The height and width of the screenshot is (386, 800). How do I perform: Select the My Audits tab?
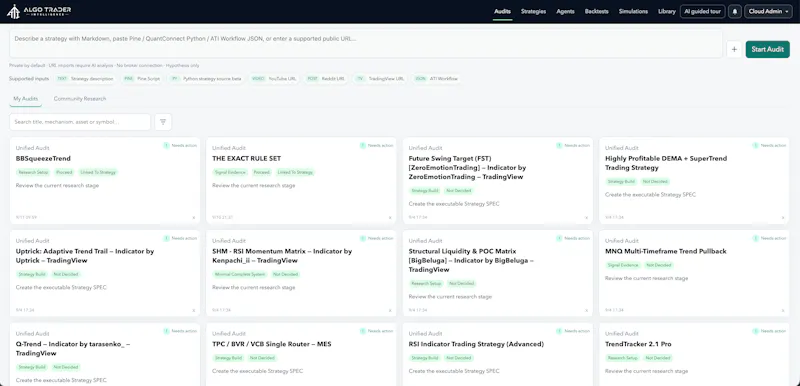[26, 99]
